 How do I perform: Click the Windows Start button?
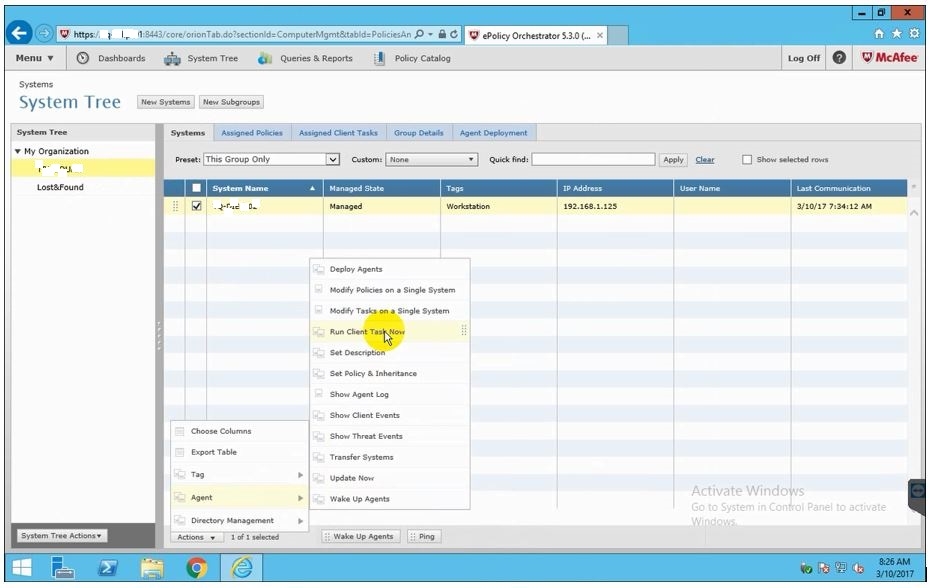22,568
